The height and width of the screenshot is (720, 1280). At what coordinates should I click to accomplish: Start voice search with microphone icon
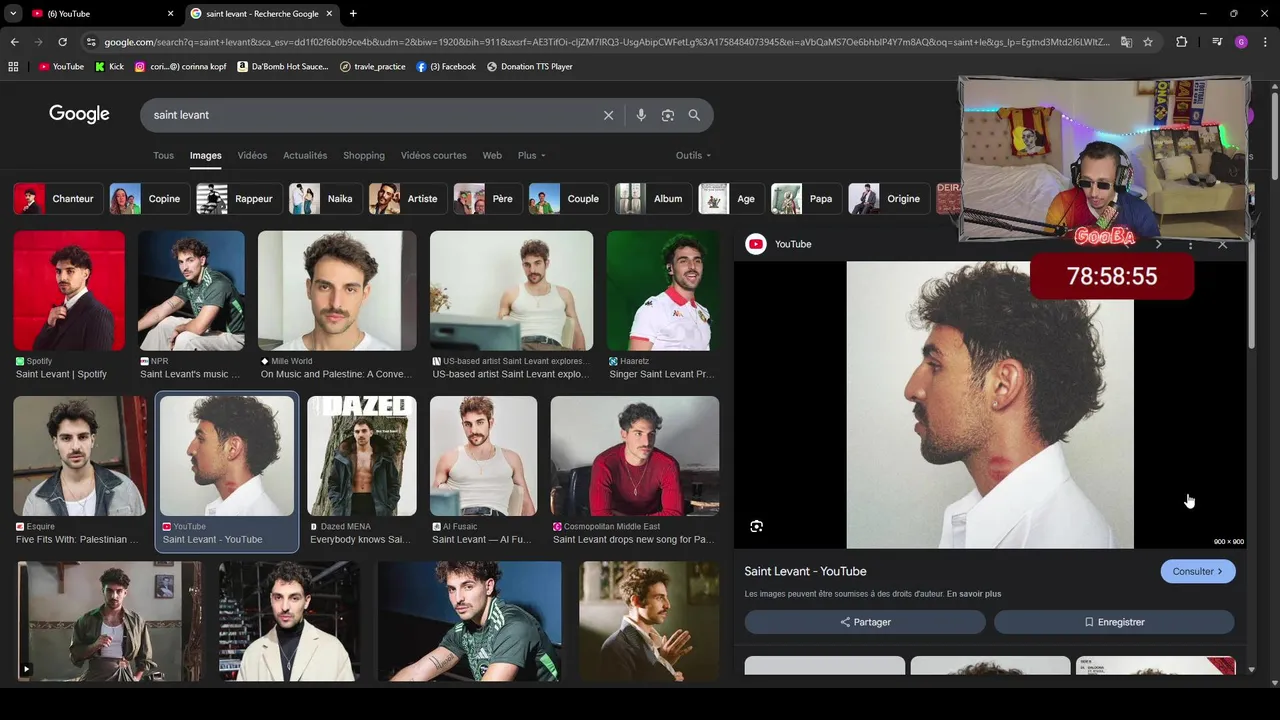641,115
